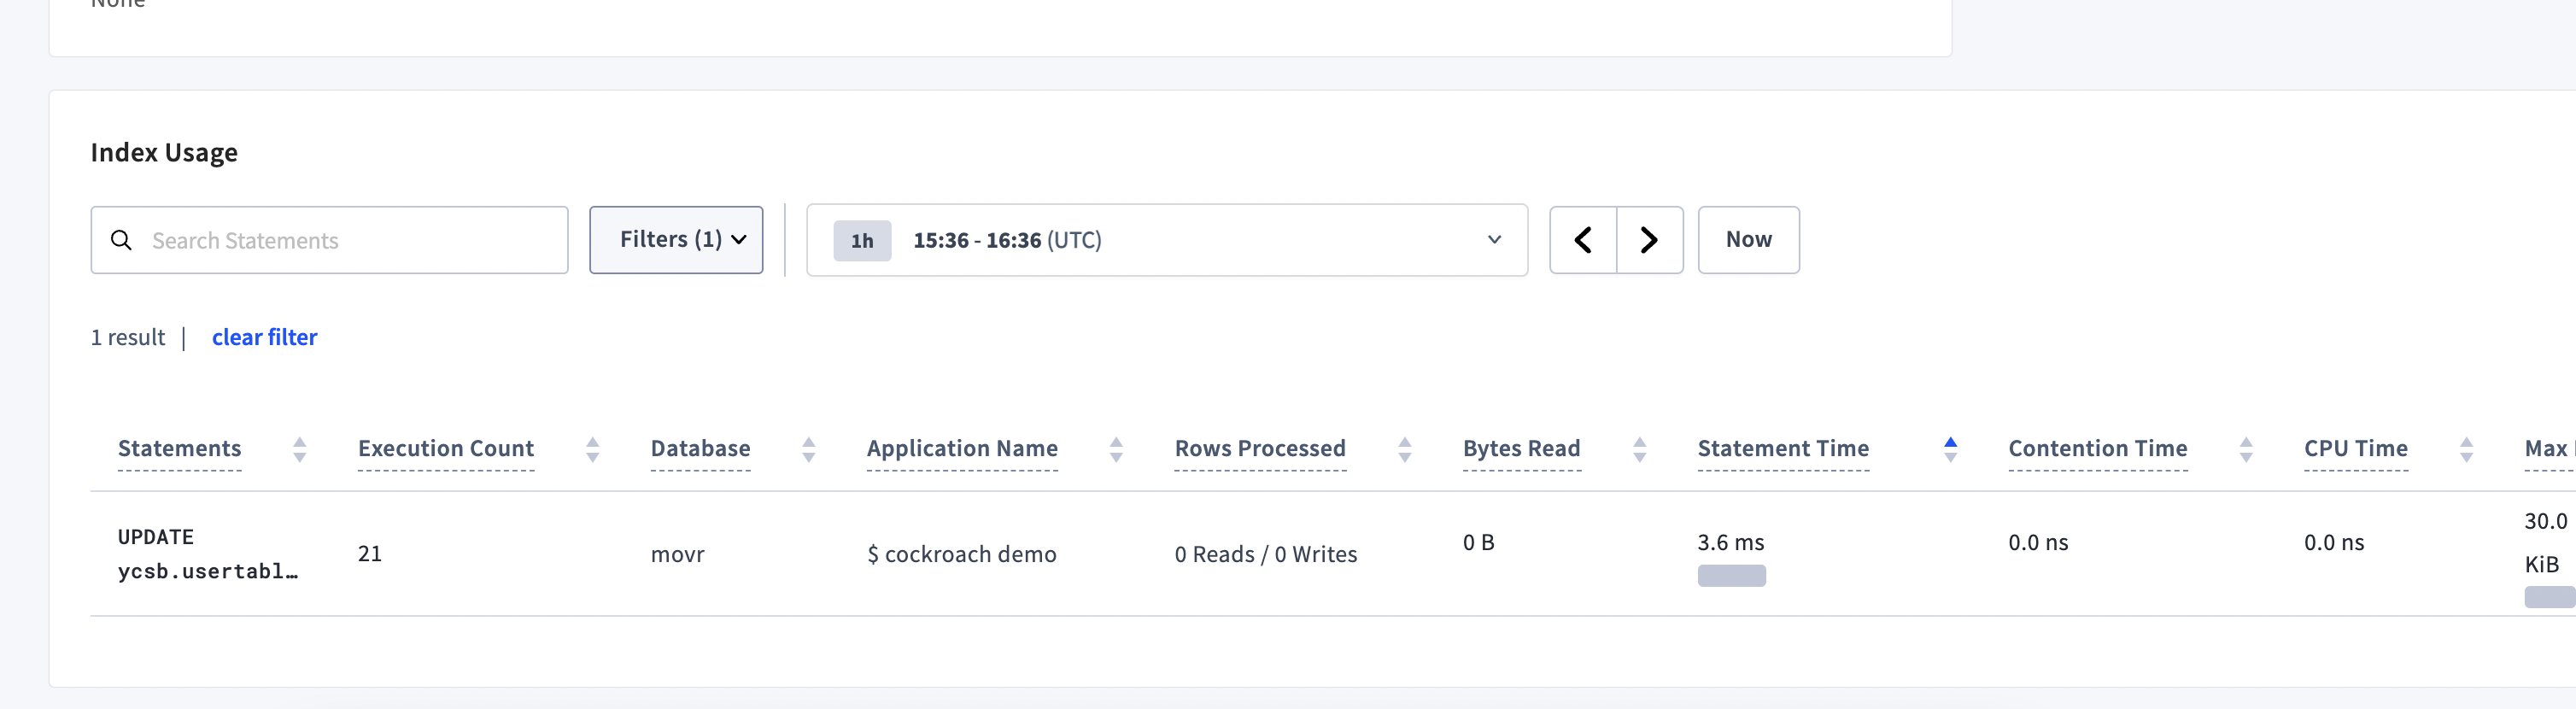Open the Filters (1) dropdown
The width and height of the screenshot is (2576, 709).
pyautogui.click(x=676, y=240)
